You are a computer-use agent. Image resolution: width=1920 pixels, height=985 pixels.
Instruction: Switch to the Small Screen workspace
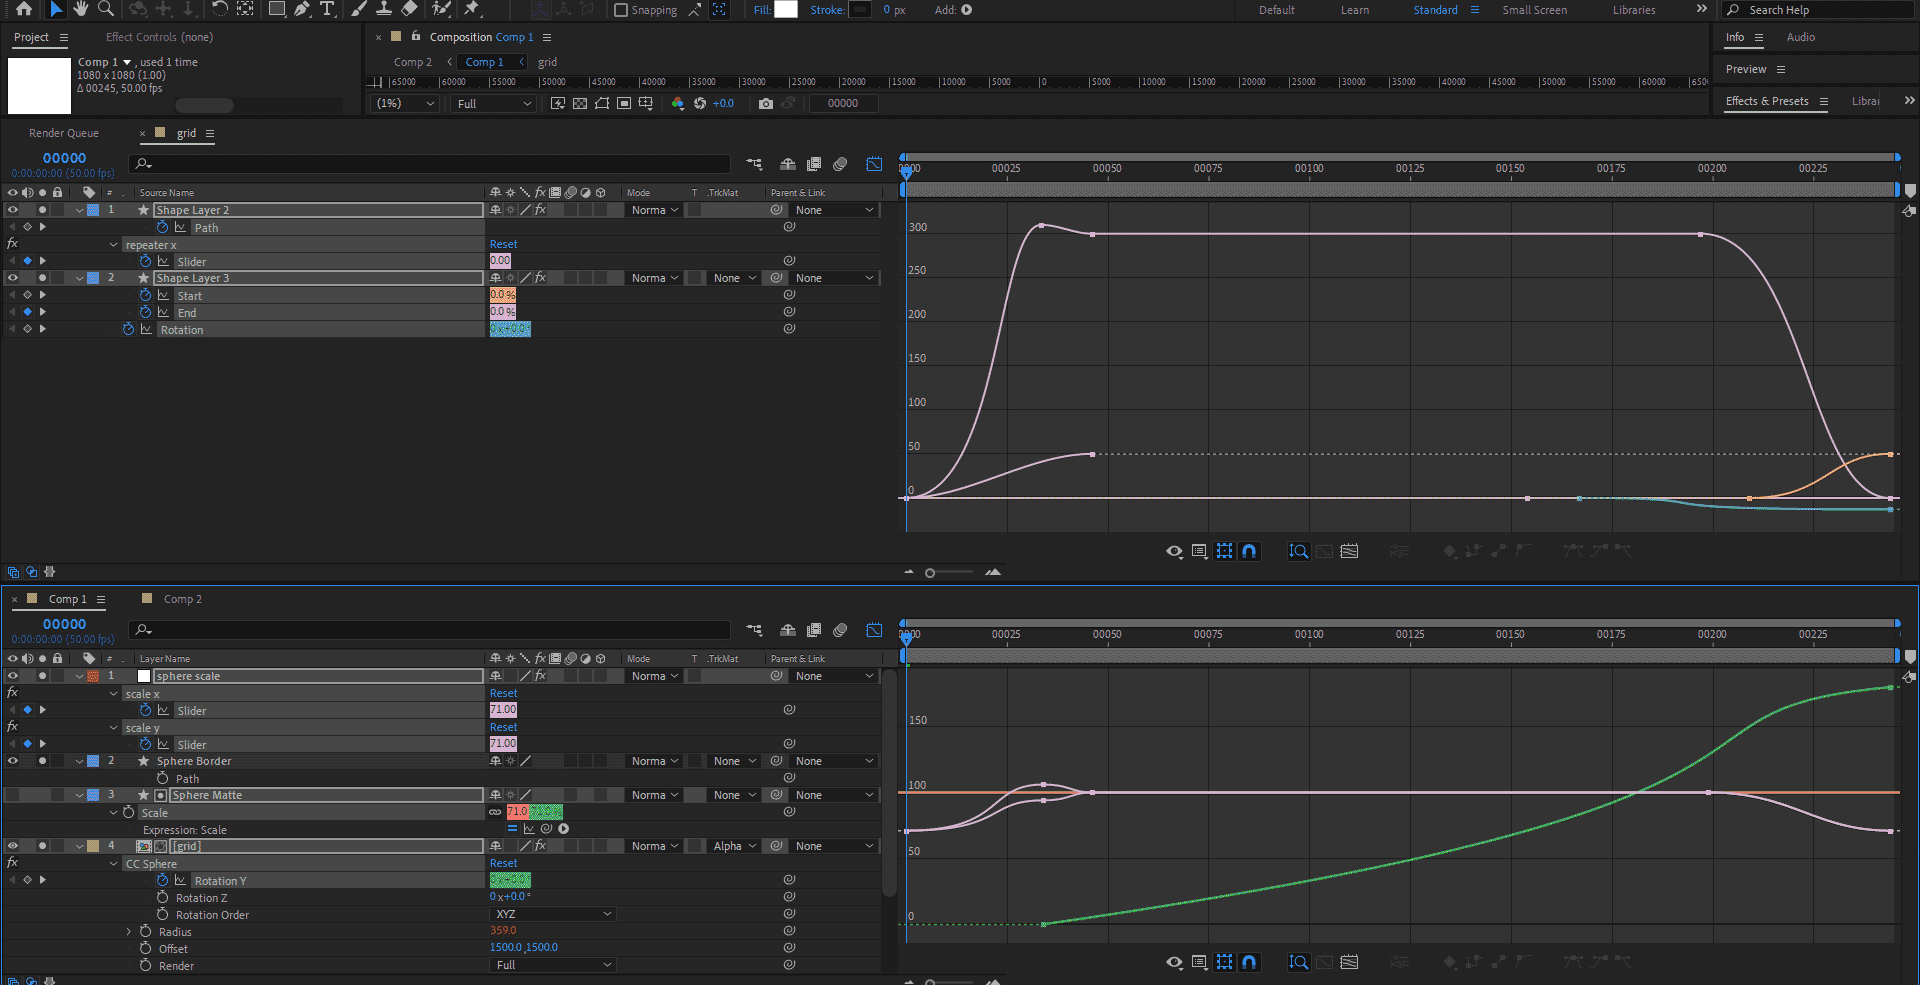1534,10
